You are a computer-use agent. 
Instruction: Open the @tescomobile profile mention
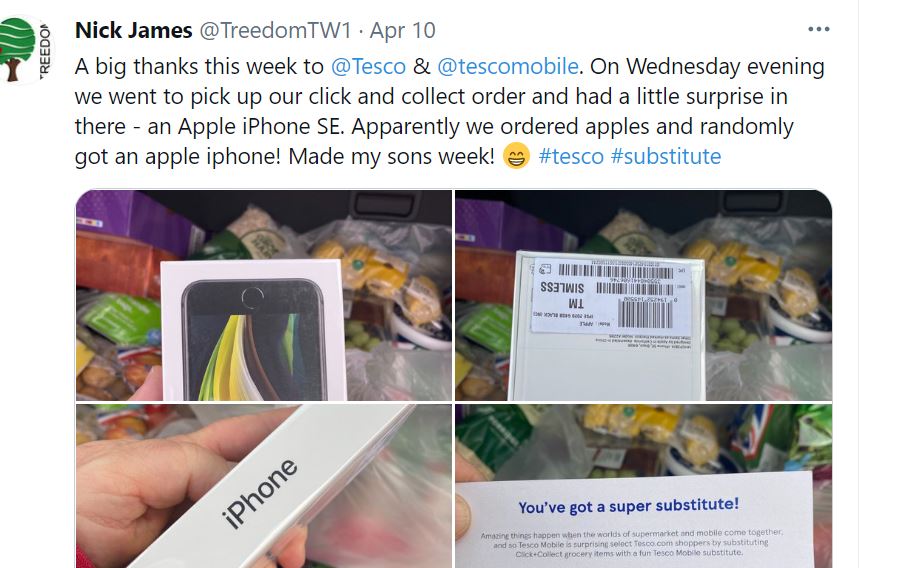tap(507, 66)
